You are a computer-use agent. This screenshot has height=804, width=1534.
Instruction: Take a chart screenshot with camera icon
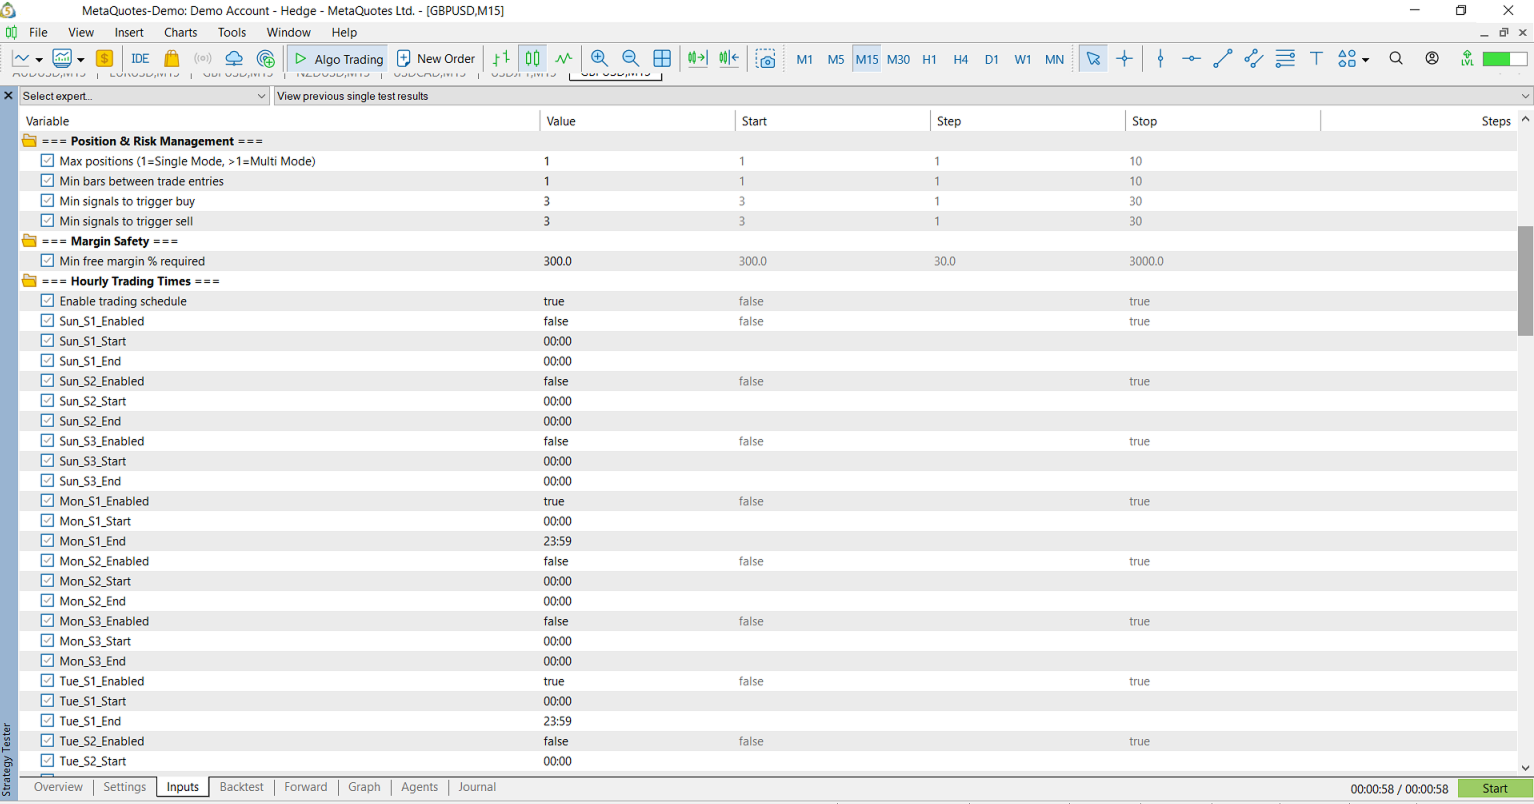click(766, 59)
